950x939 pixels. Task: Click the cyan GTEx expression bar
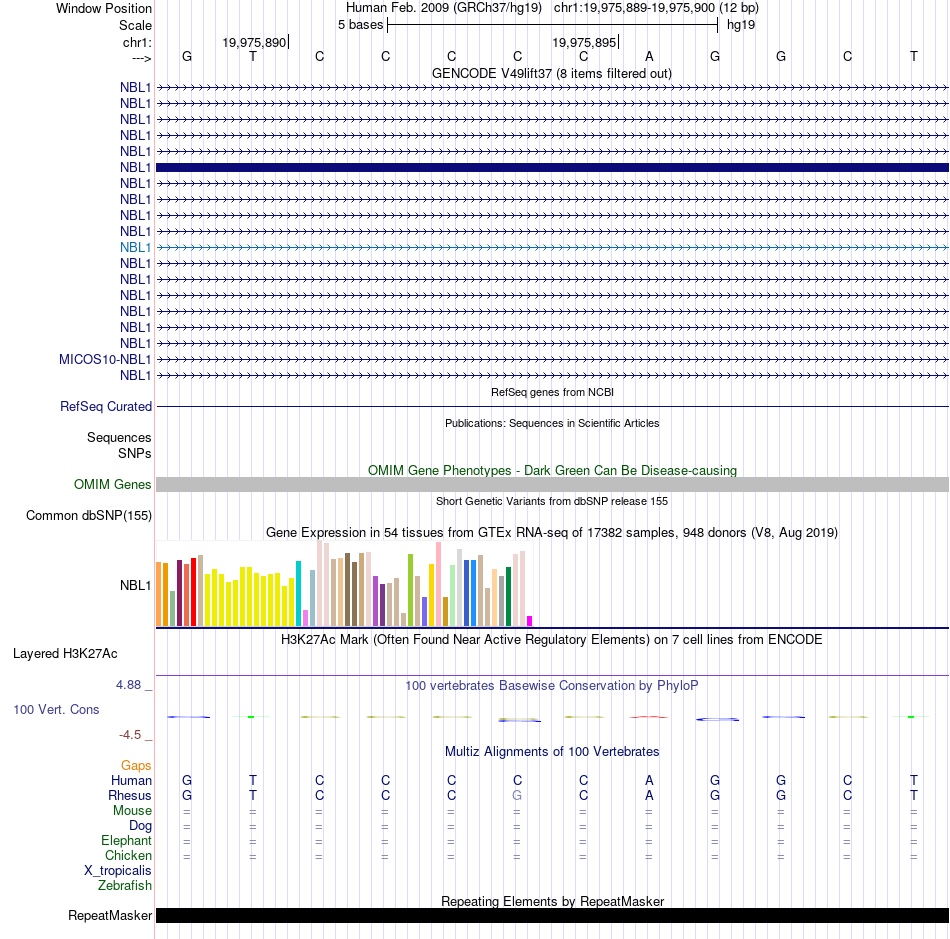click(x=298, y=593)
